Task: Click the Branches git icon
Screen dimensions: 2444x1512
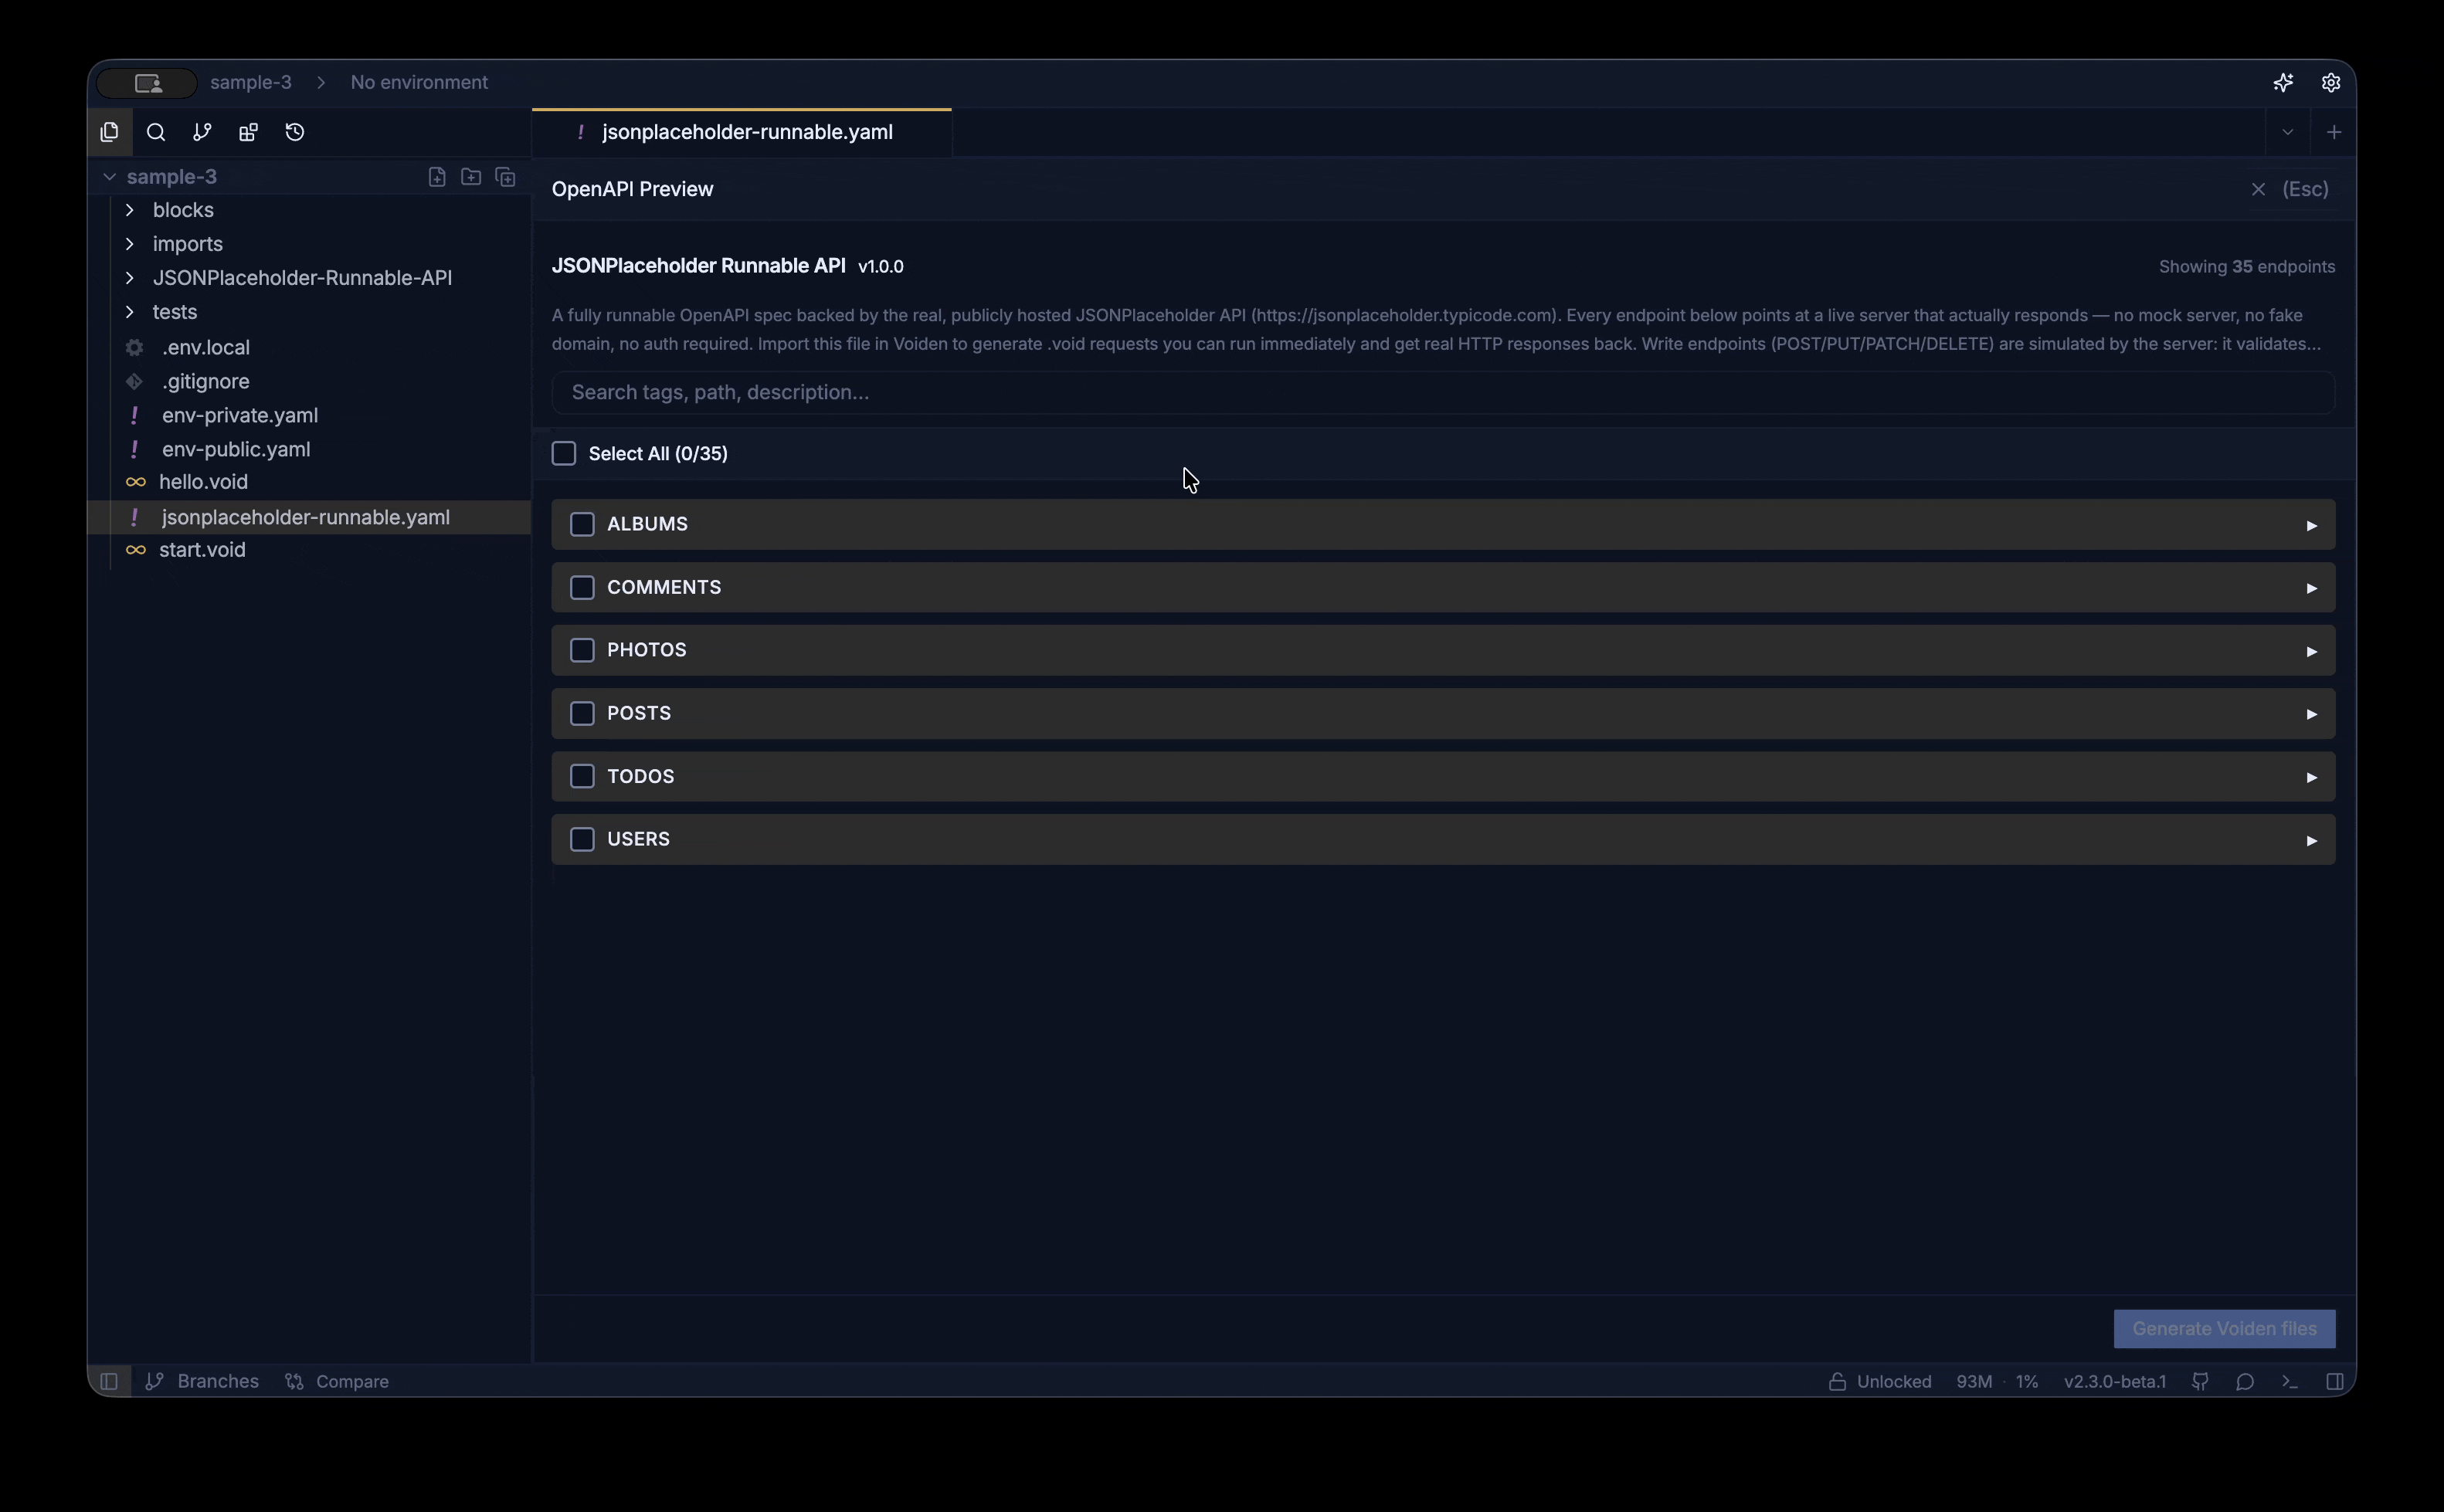Action: [155, 1381]
